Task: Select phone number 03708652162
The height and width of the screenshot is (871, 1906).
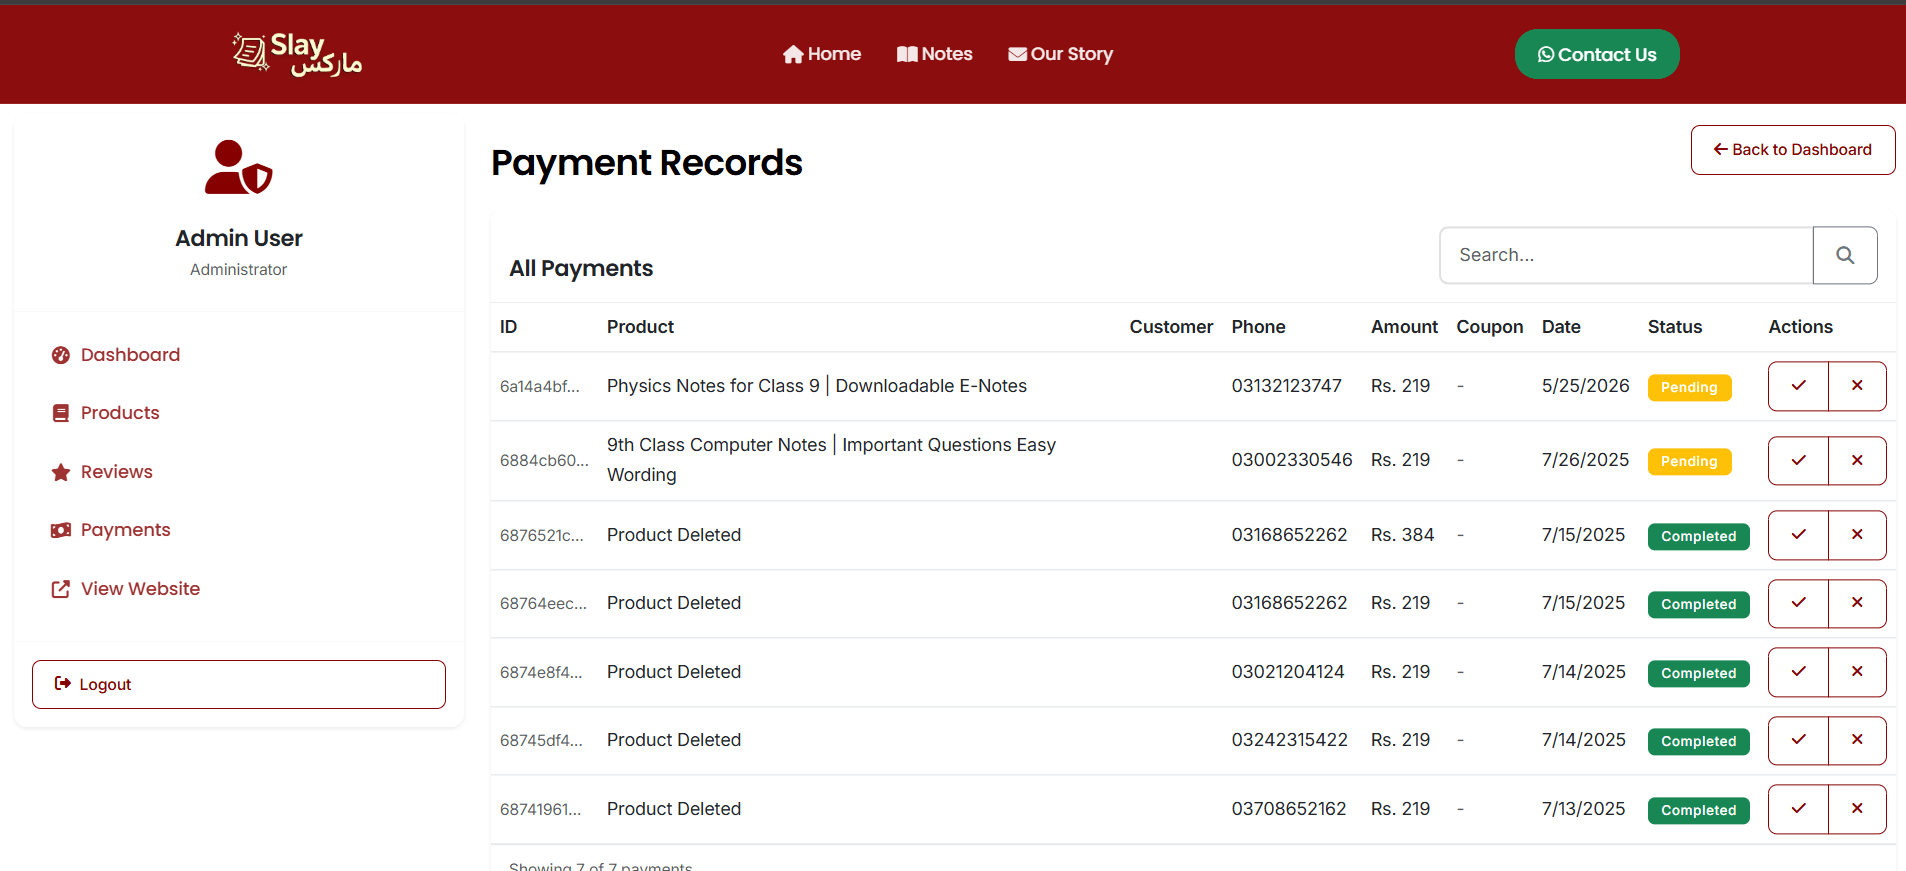Action: coord(1289,809)
